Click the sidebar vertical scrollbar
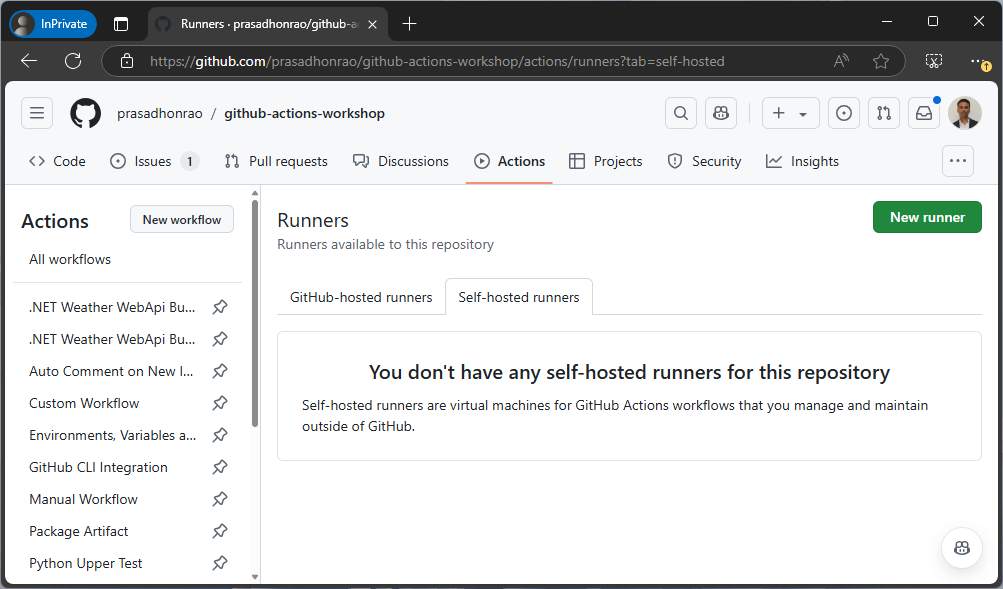Image resolution: width=1003 pixels, height=589 pixels. click(255, 313)
